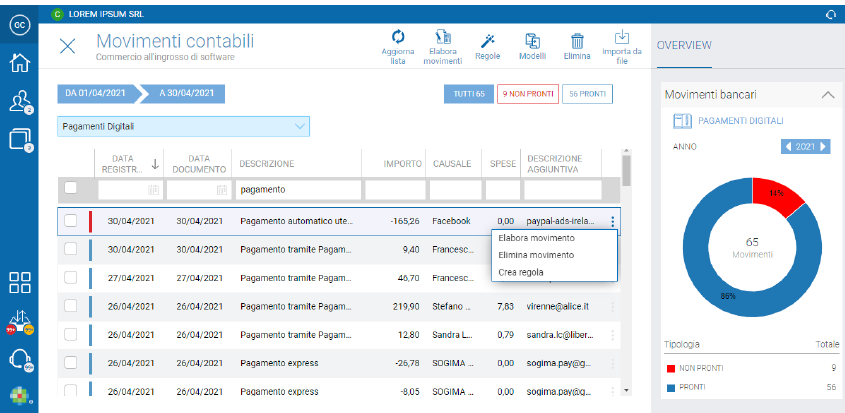Go to previous year before 2021
Screen dimensions: 845x413
pos(788,147)
